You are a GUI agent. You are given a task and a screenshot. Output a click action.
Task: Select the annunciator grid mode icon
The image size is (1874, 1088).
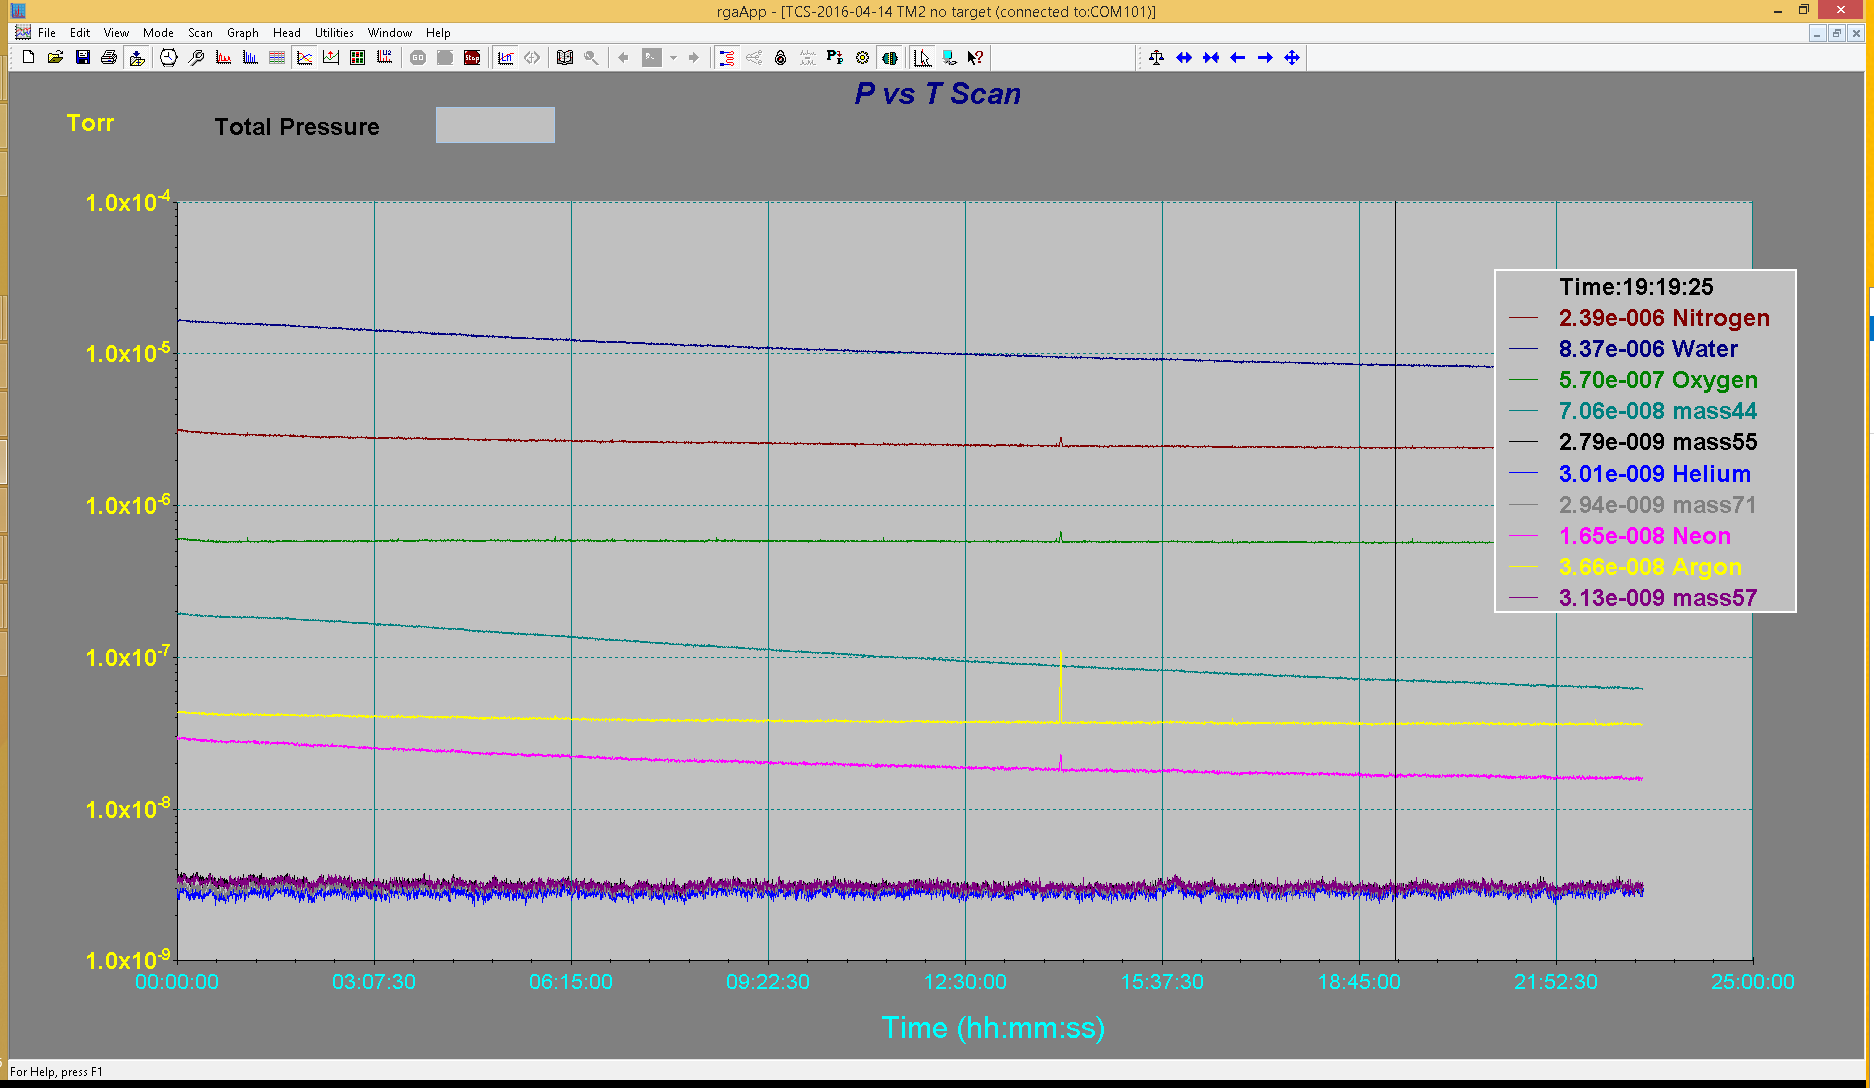pyautogui.click(x=357, y=58)
